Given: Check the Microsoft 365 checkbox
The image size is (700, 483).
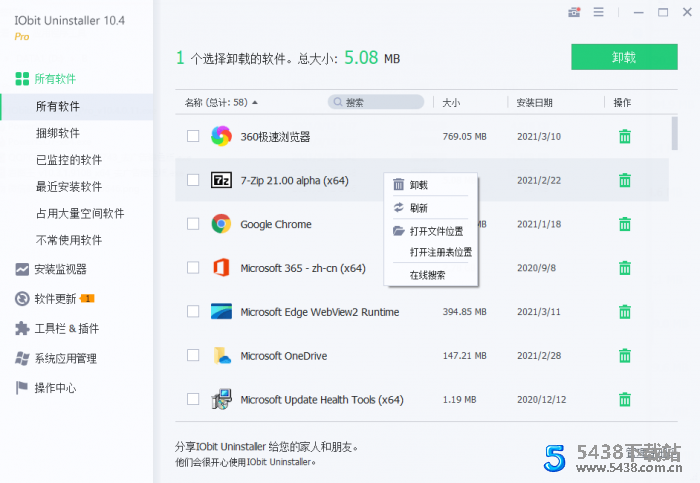Looking at the screenshot, I should coord(193,267).
